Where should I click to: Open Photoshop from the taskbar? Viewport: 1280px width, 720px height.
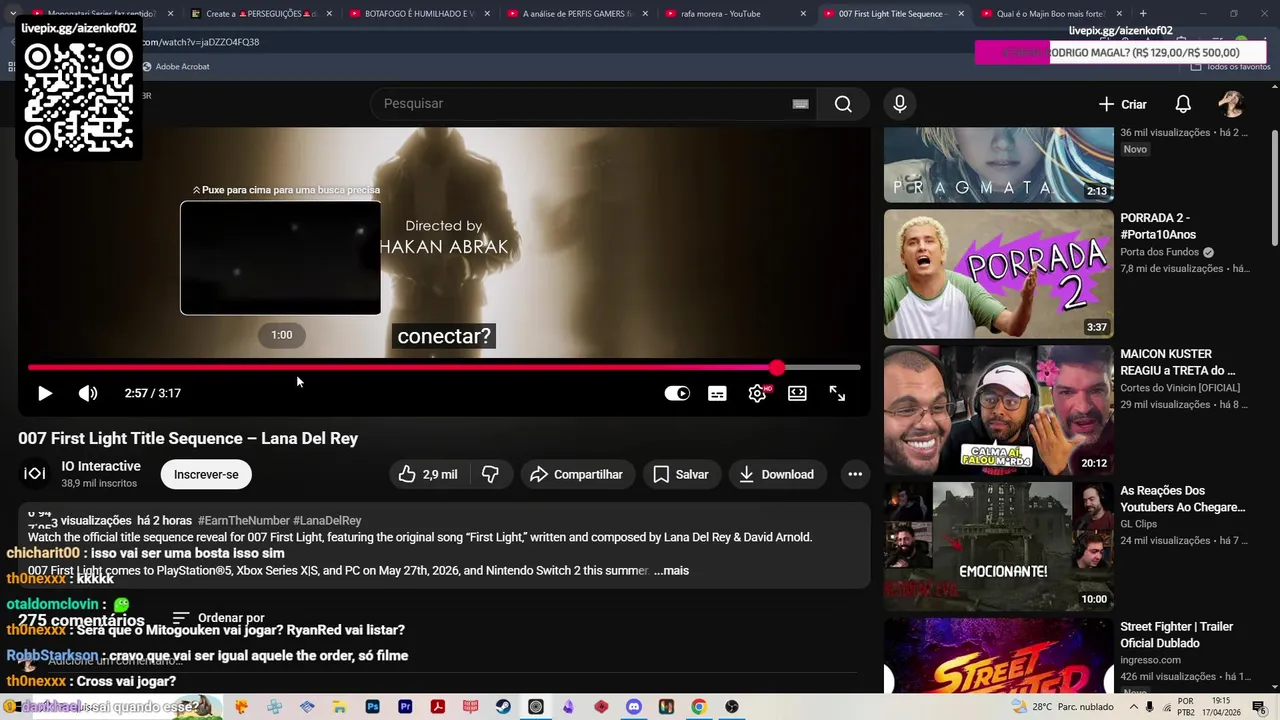point(373,707)
